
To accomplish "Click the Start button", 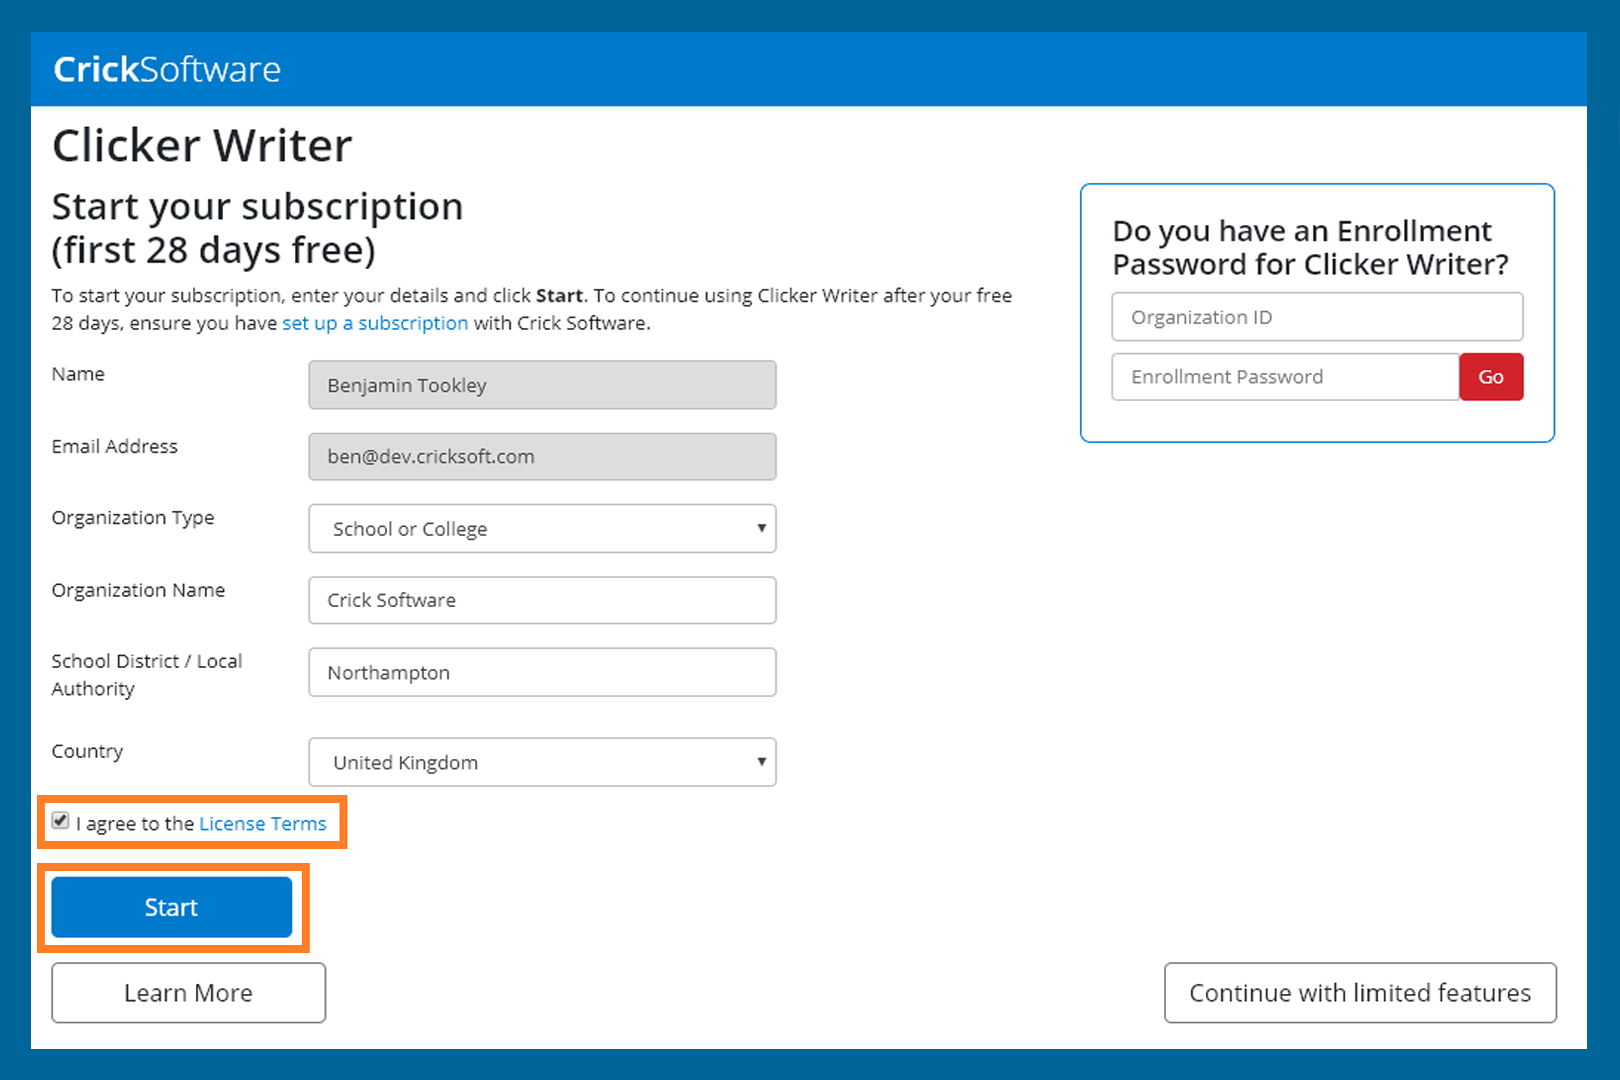I will pos(171,907).
